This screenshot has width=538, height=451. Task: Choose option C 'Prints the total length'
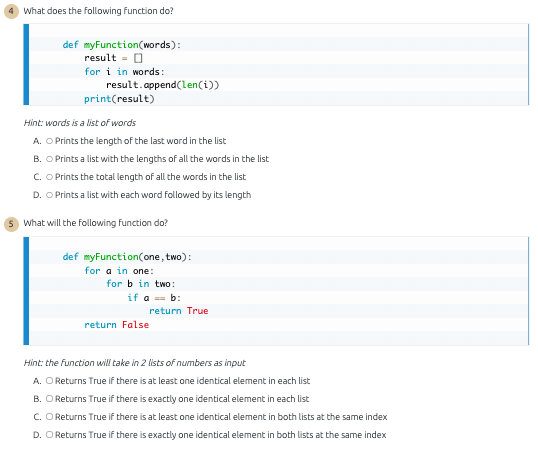click(49, 177)
